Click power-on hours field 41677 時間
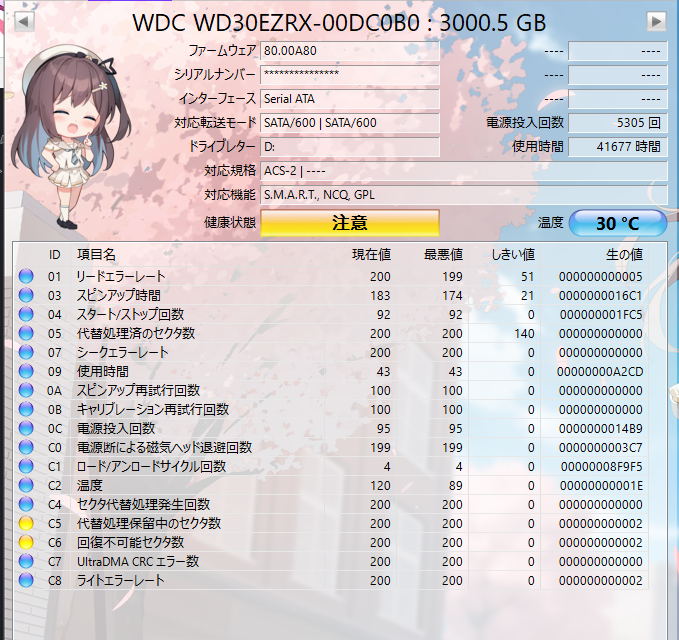 (x=618, y=147)
